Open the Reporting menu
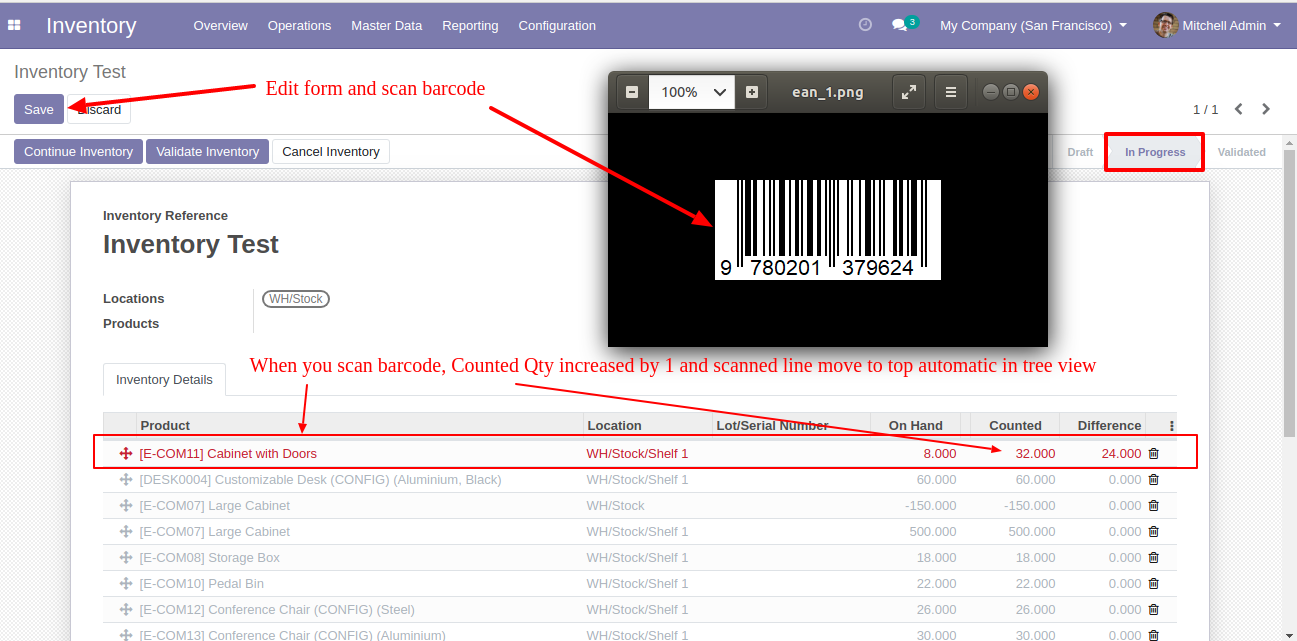This screenshot has height=641, width=1297. pos(470,26)
